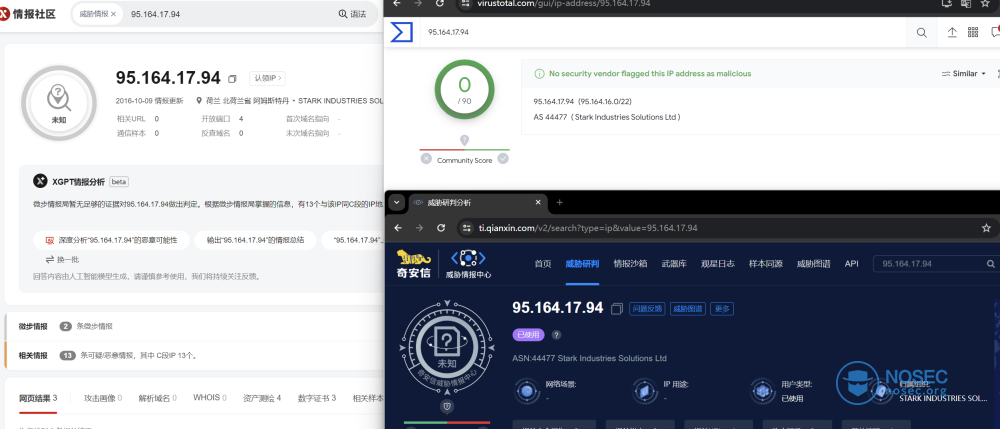
Task: Click the VirusTotal sigma logo
Action: coord(402,33)
